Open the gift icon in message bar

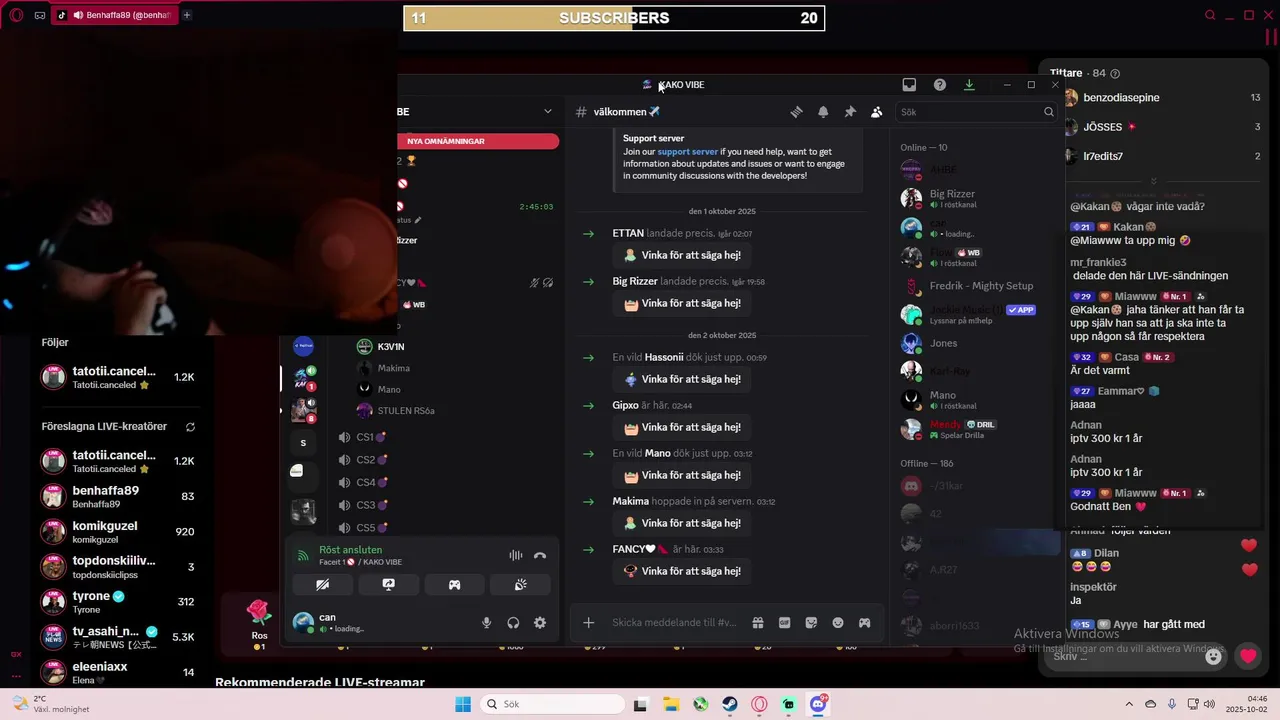(758, 623)
